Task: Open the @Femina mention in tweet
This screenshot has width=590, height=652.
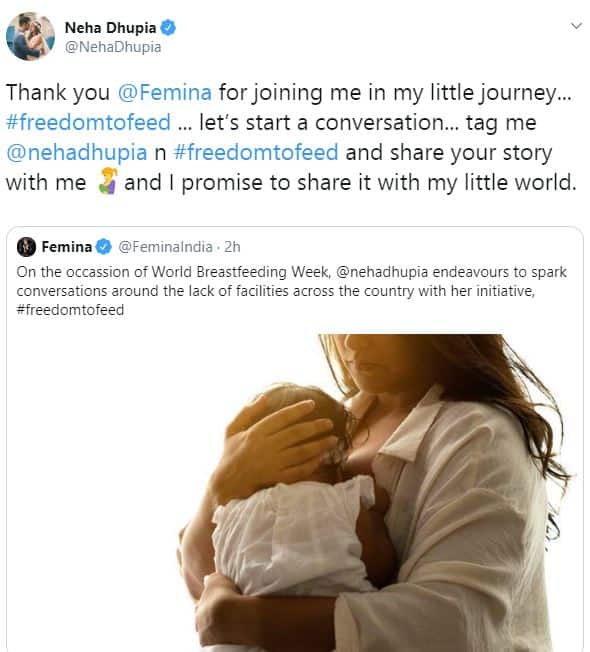Action: [x=165, y=92]
